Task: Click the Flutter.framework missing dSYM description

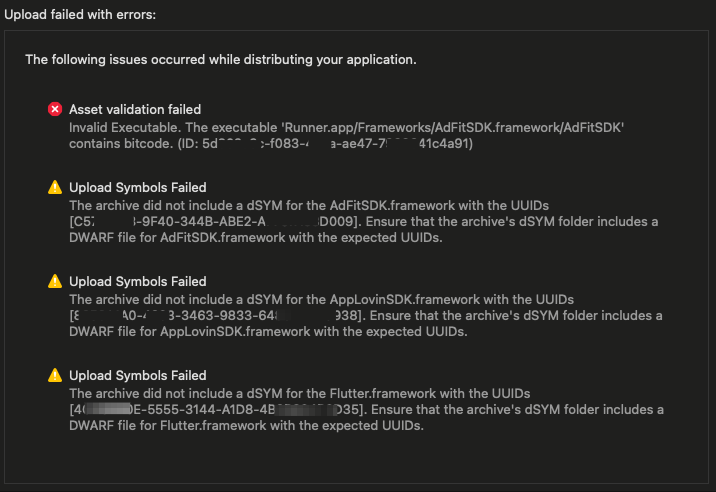Action: (300, 392)
